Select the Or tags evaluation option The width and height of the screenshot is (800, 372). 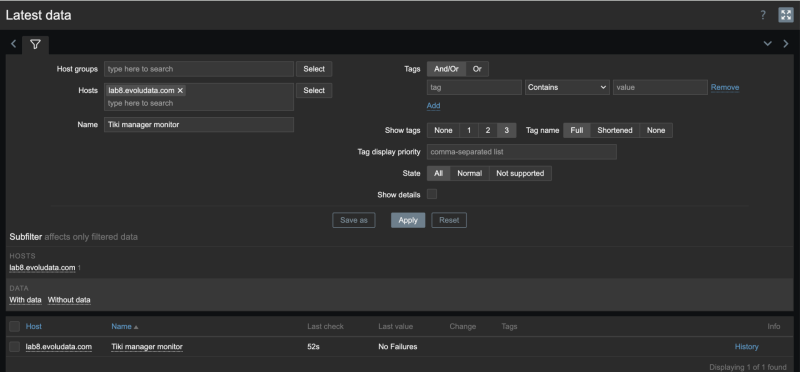tap(477, 69)
